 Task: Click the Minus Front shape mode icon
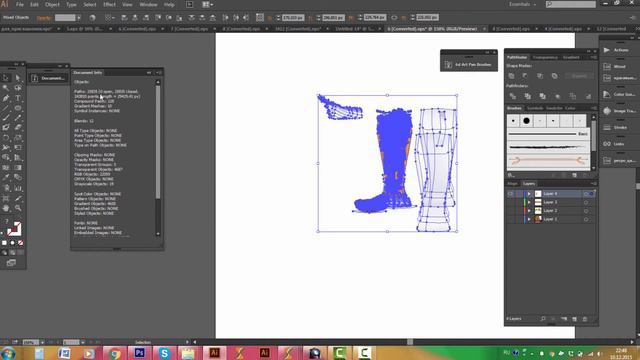525,76
